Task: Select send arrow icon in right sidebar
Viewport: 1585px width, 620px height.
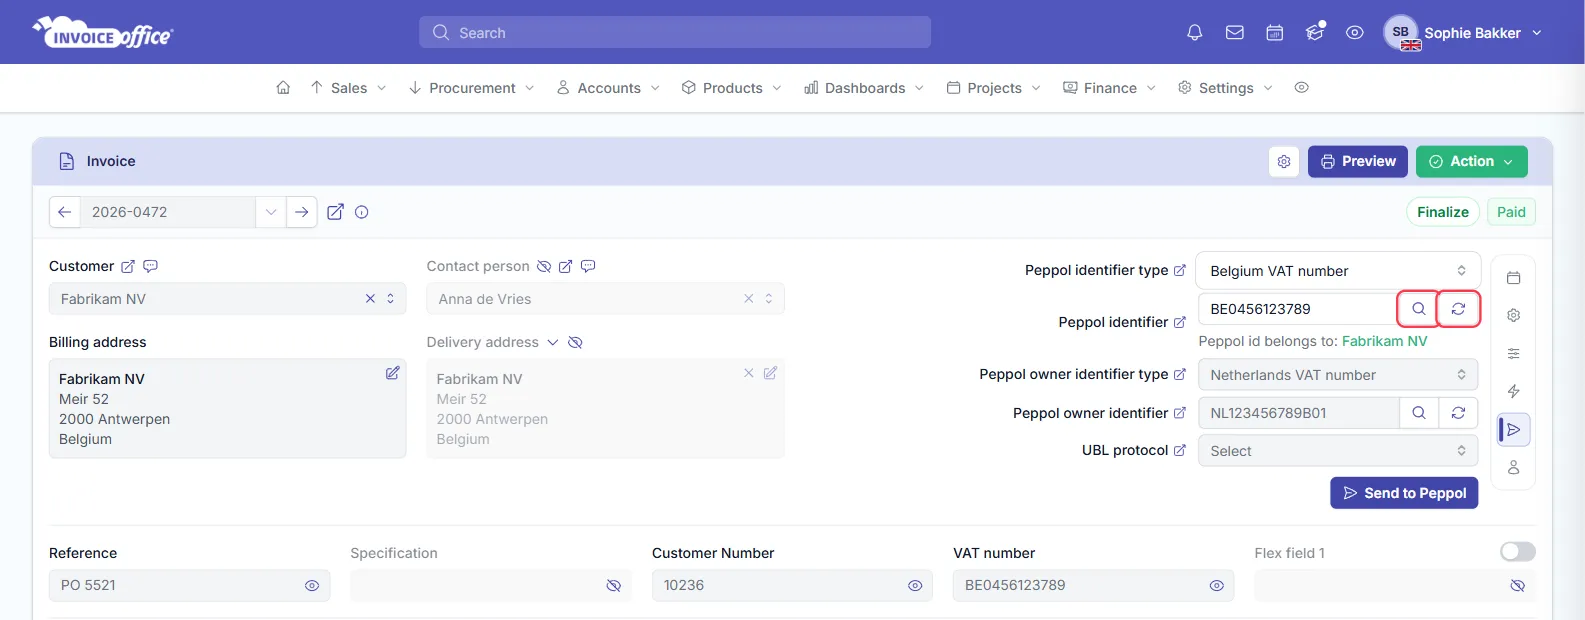Action: coord(1514,430)
